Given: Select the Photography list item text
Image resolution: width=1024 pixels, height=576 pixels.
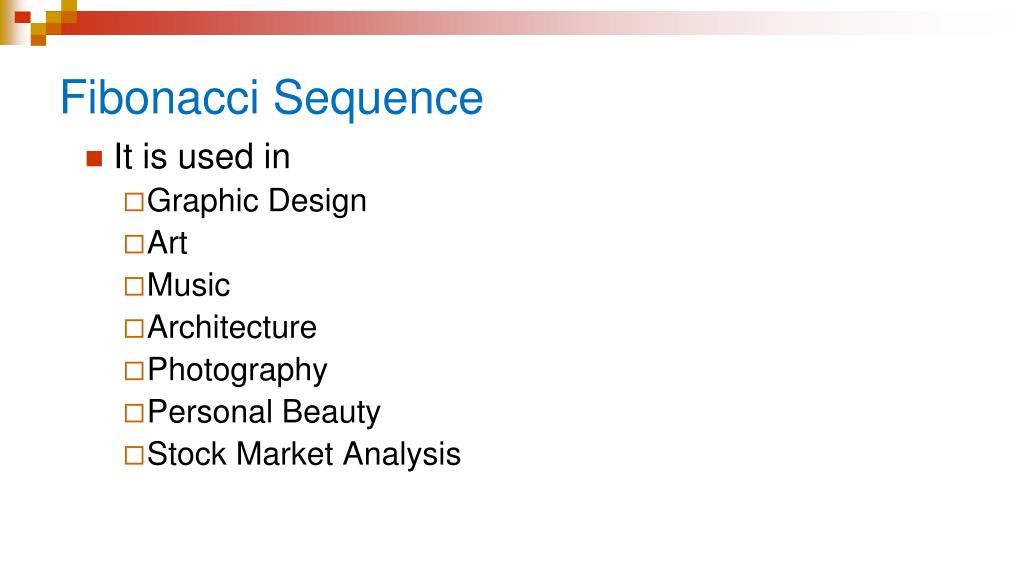Looking at the screenshot, I should tap(237, 371).
